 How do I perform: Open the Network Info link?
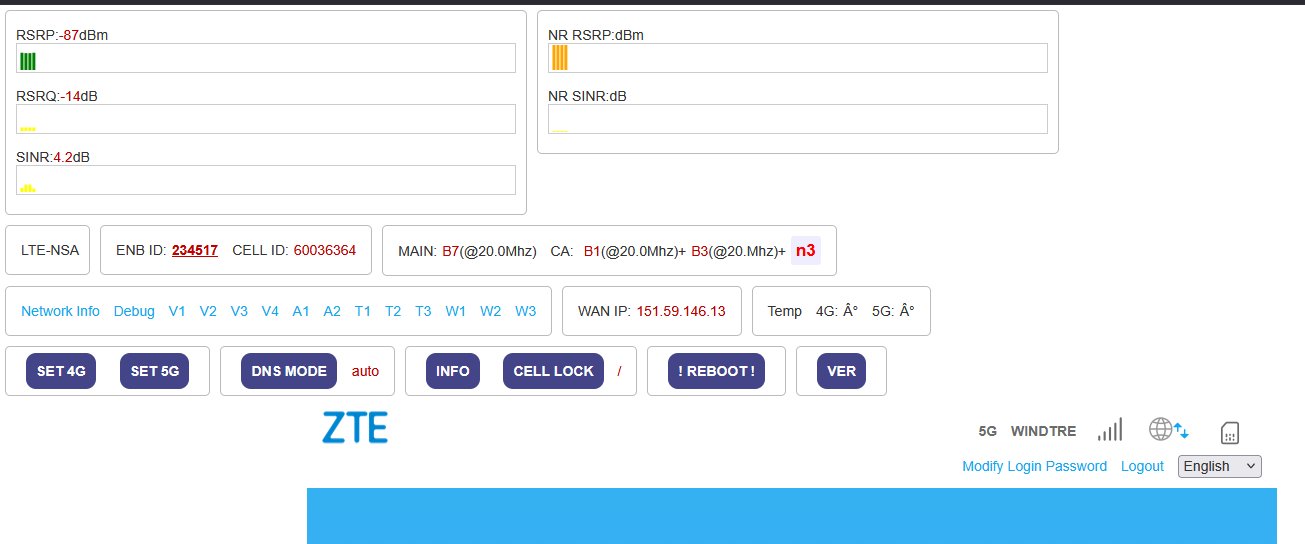(60, 311)
